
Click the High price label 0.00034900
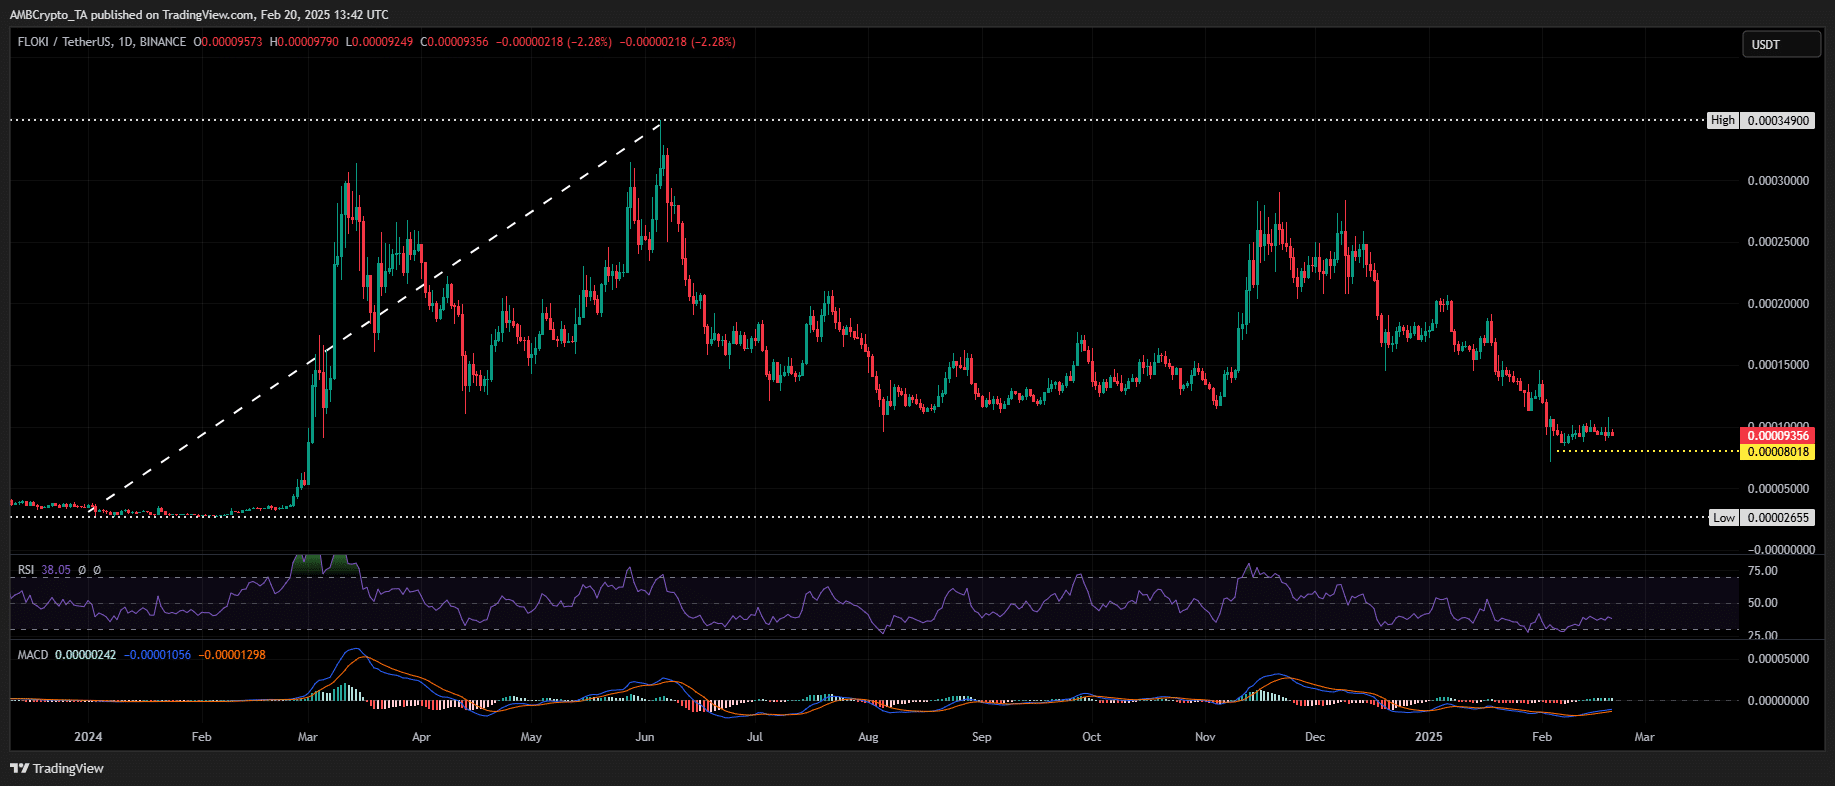coord(1778,120)
